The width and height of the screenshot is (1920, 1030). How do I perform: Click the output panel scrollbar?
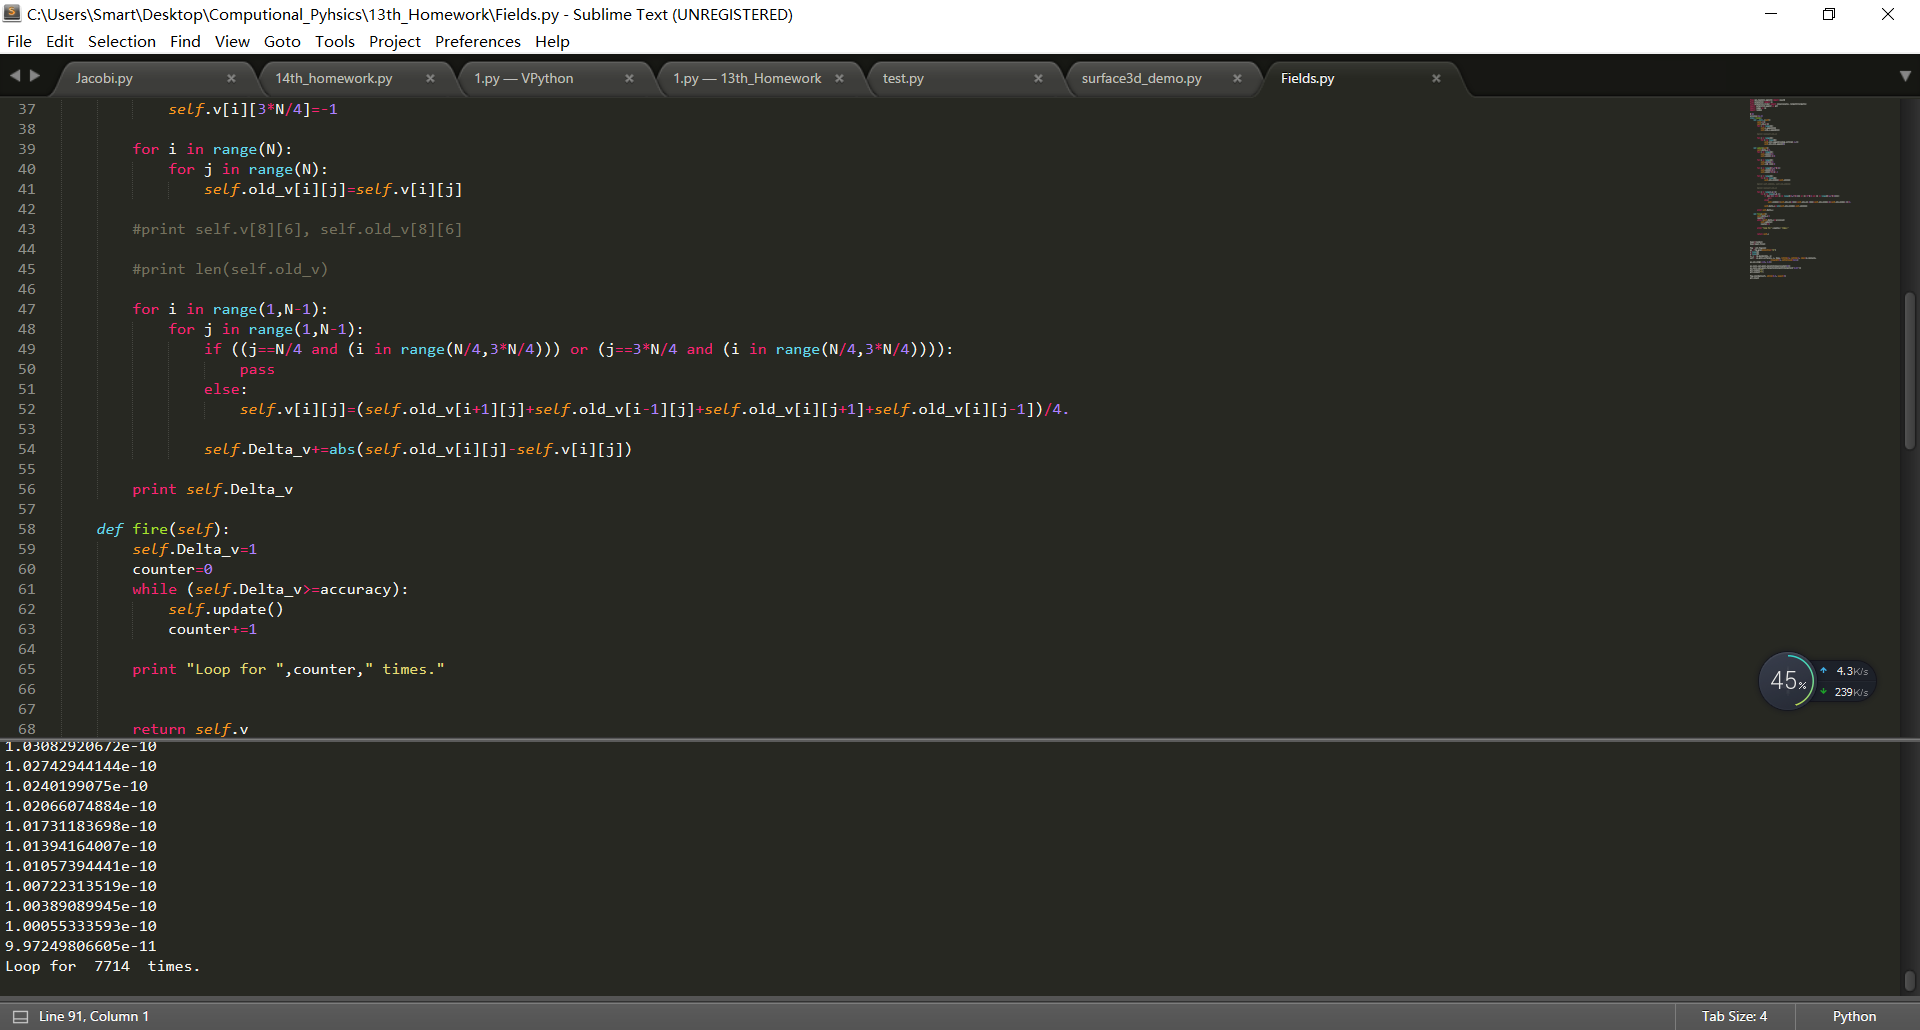coord(1909,980)
